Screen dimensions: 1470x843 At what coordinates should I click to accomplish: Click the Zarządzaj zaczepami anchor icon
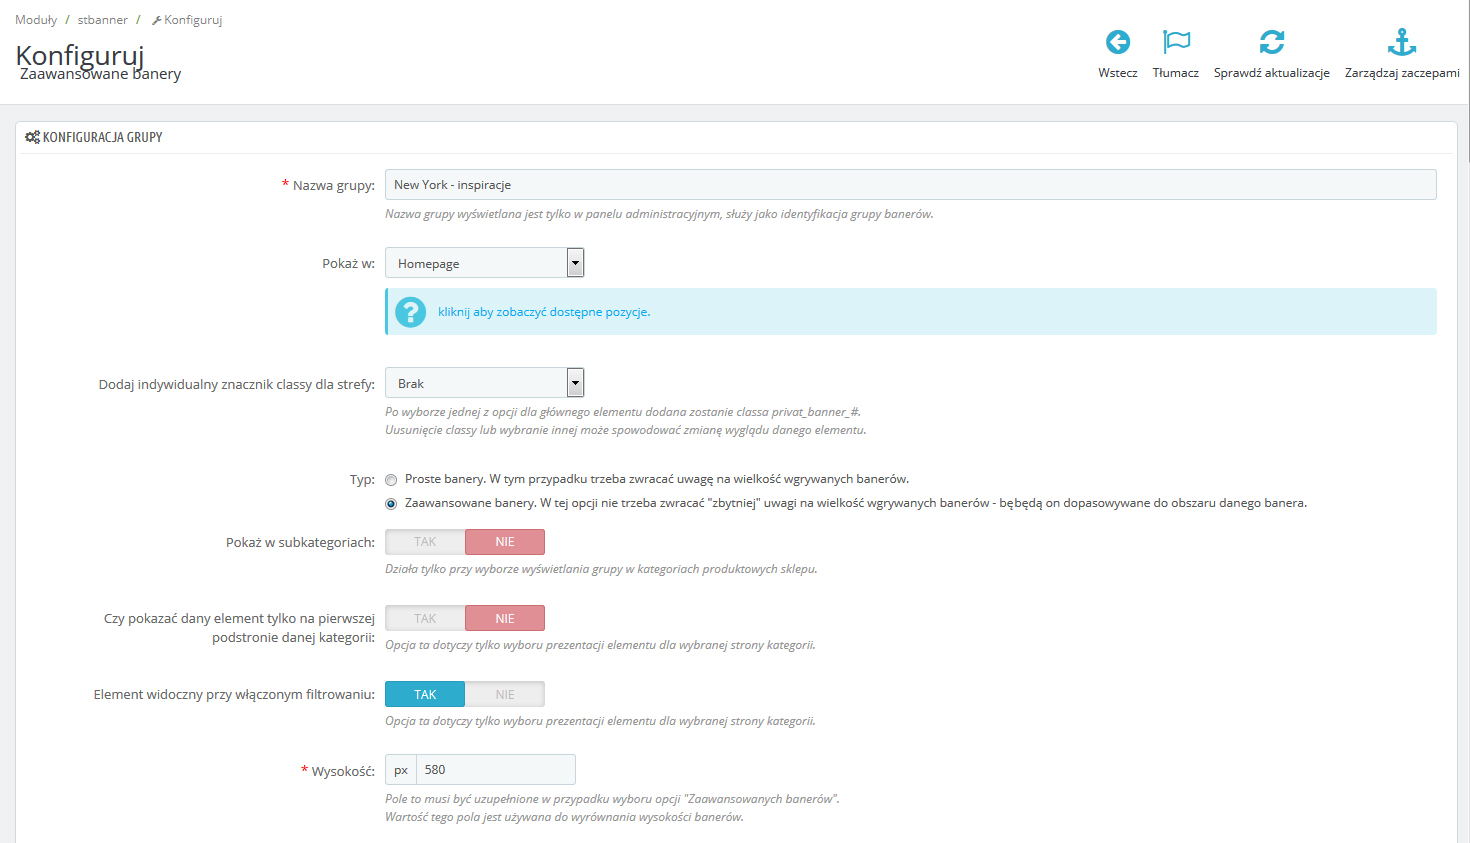pos(1402,42)
